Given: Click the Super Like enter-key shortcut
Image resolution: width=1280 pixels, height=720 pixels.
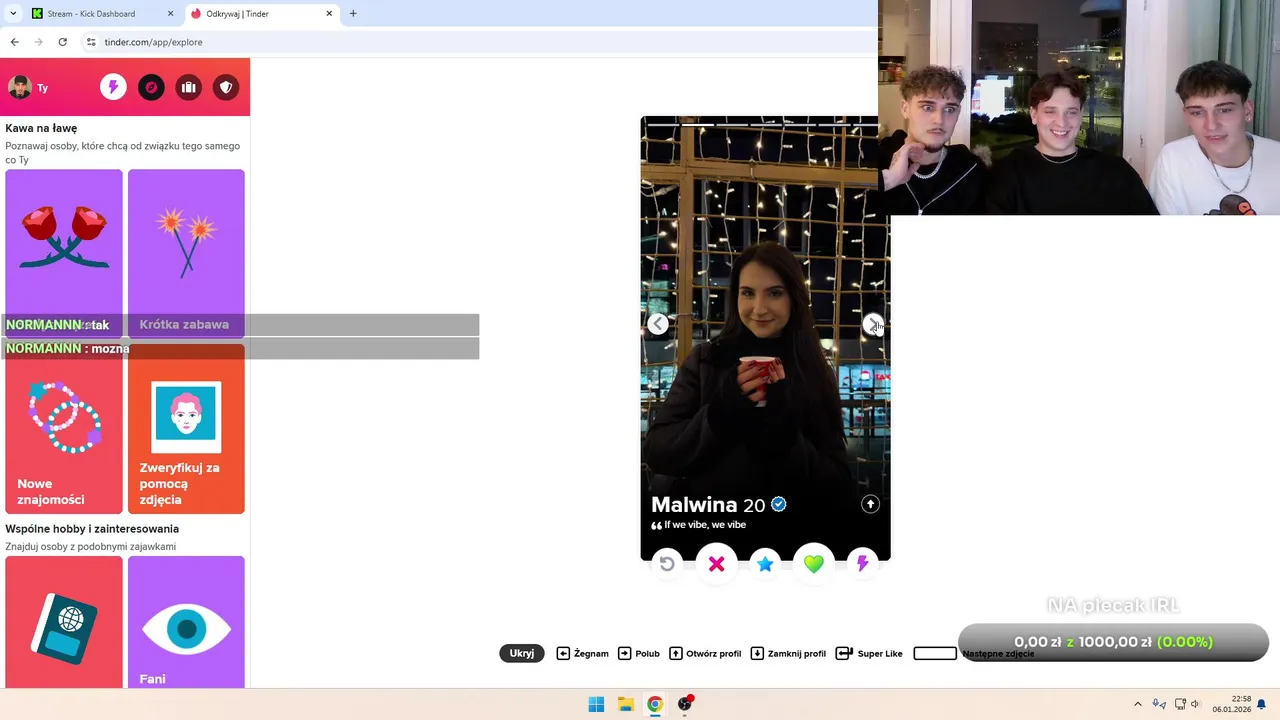Looking at the screenshot, I should coord(844,653).
